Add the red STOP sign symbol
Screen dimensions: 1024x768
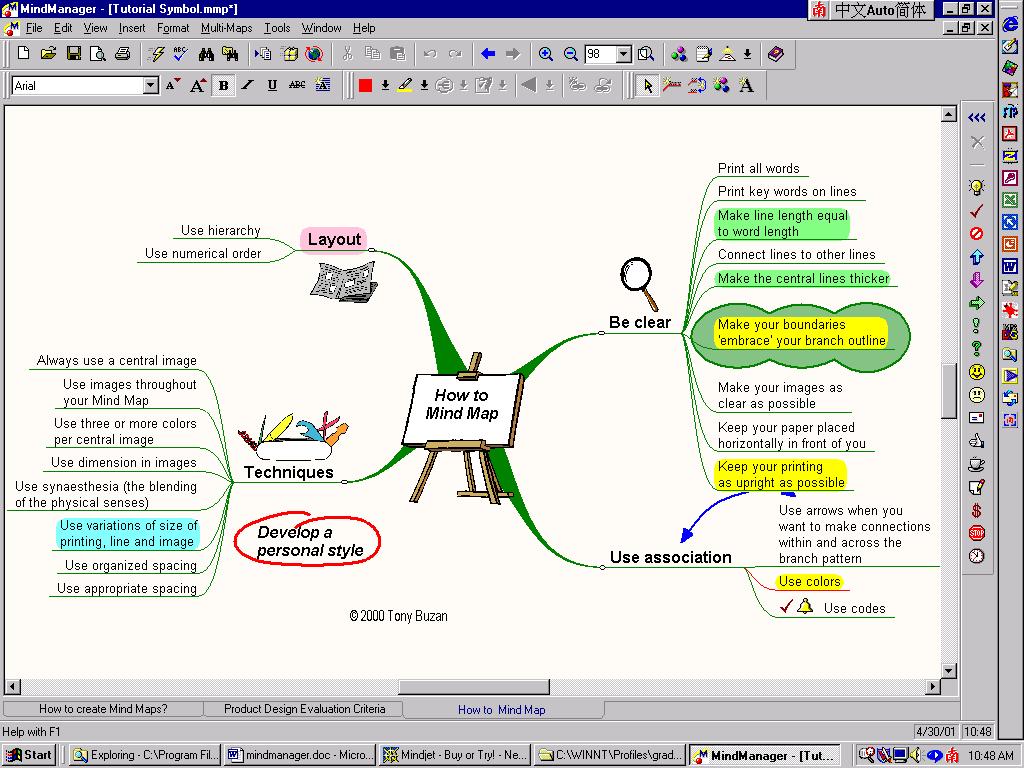(976, 533)
